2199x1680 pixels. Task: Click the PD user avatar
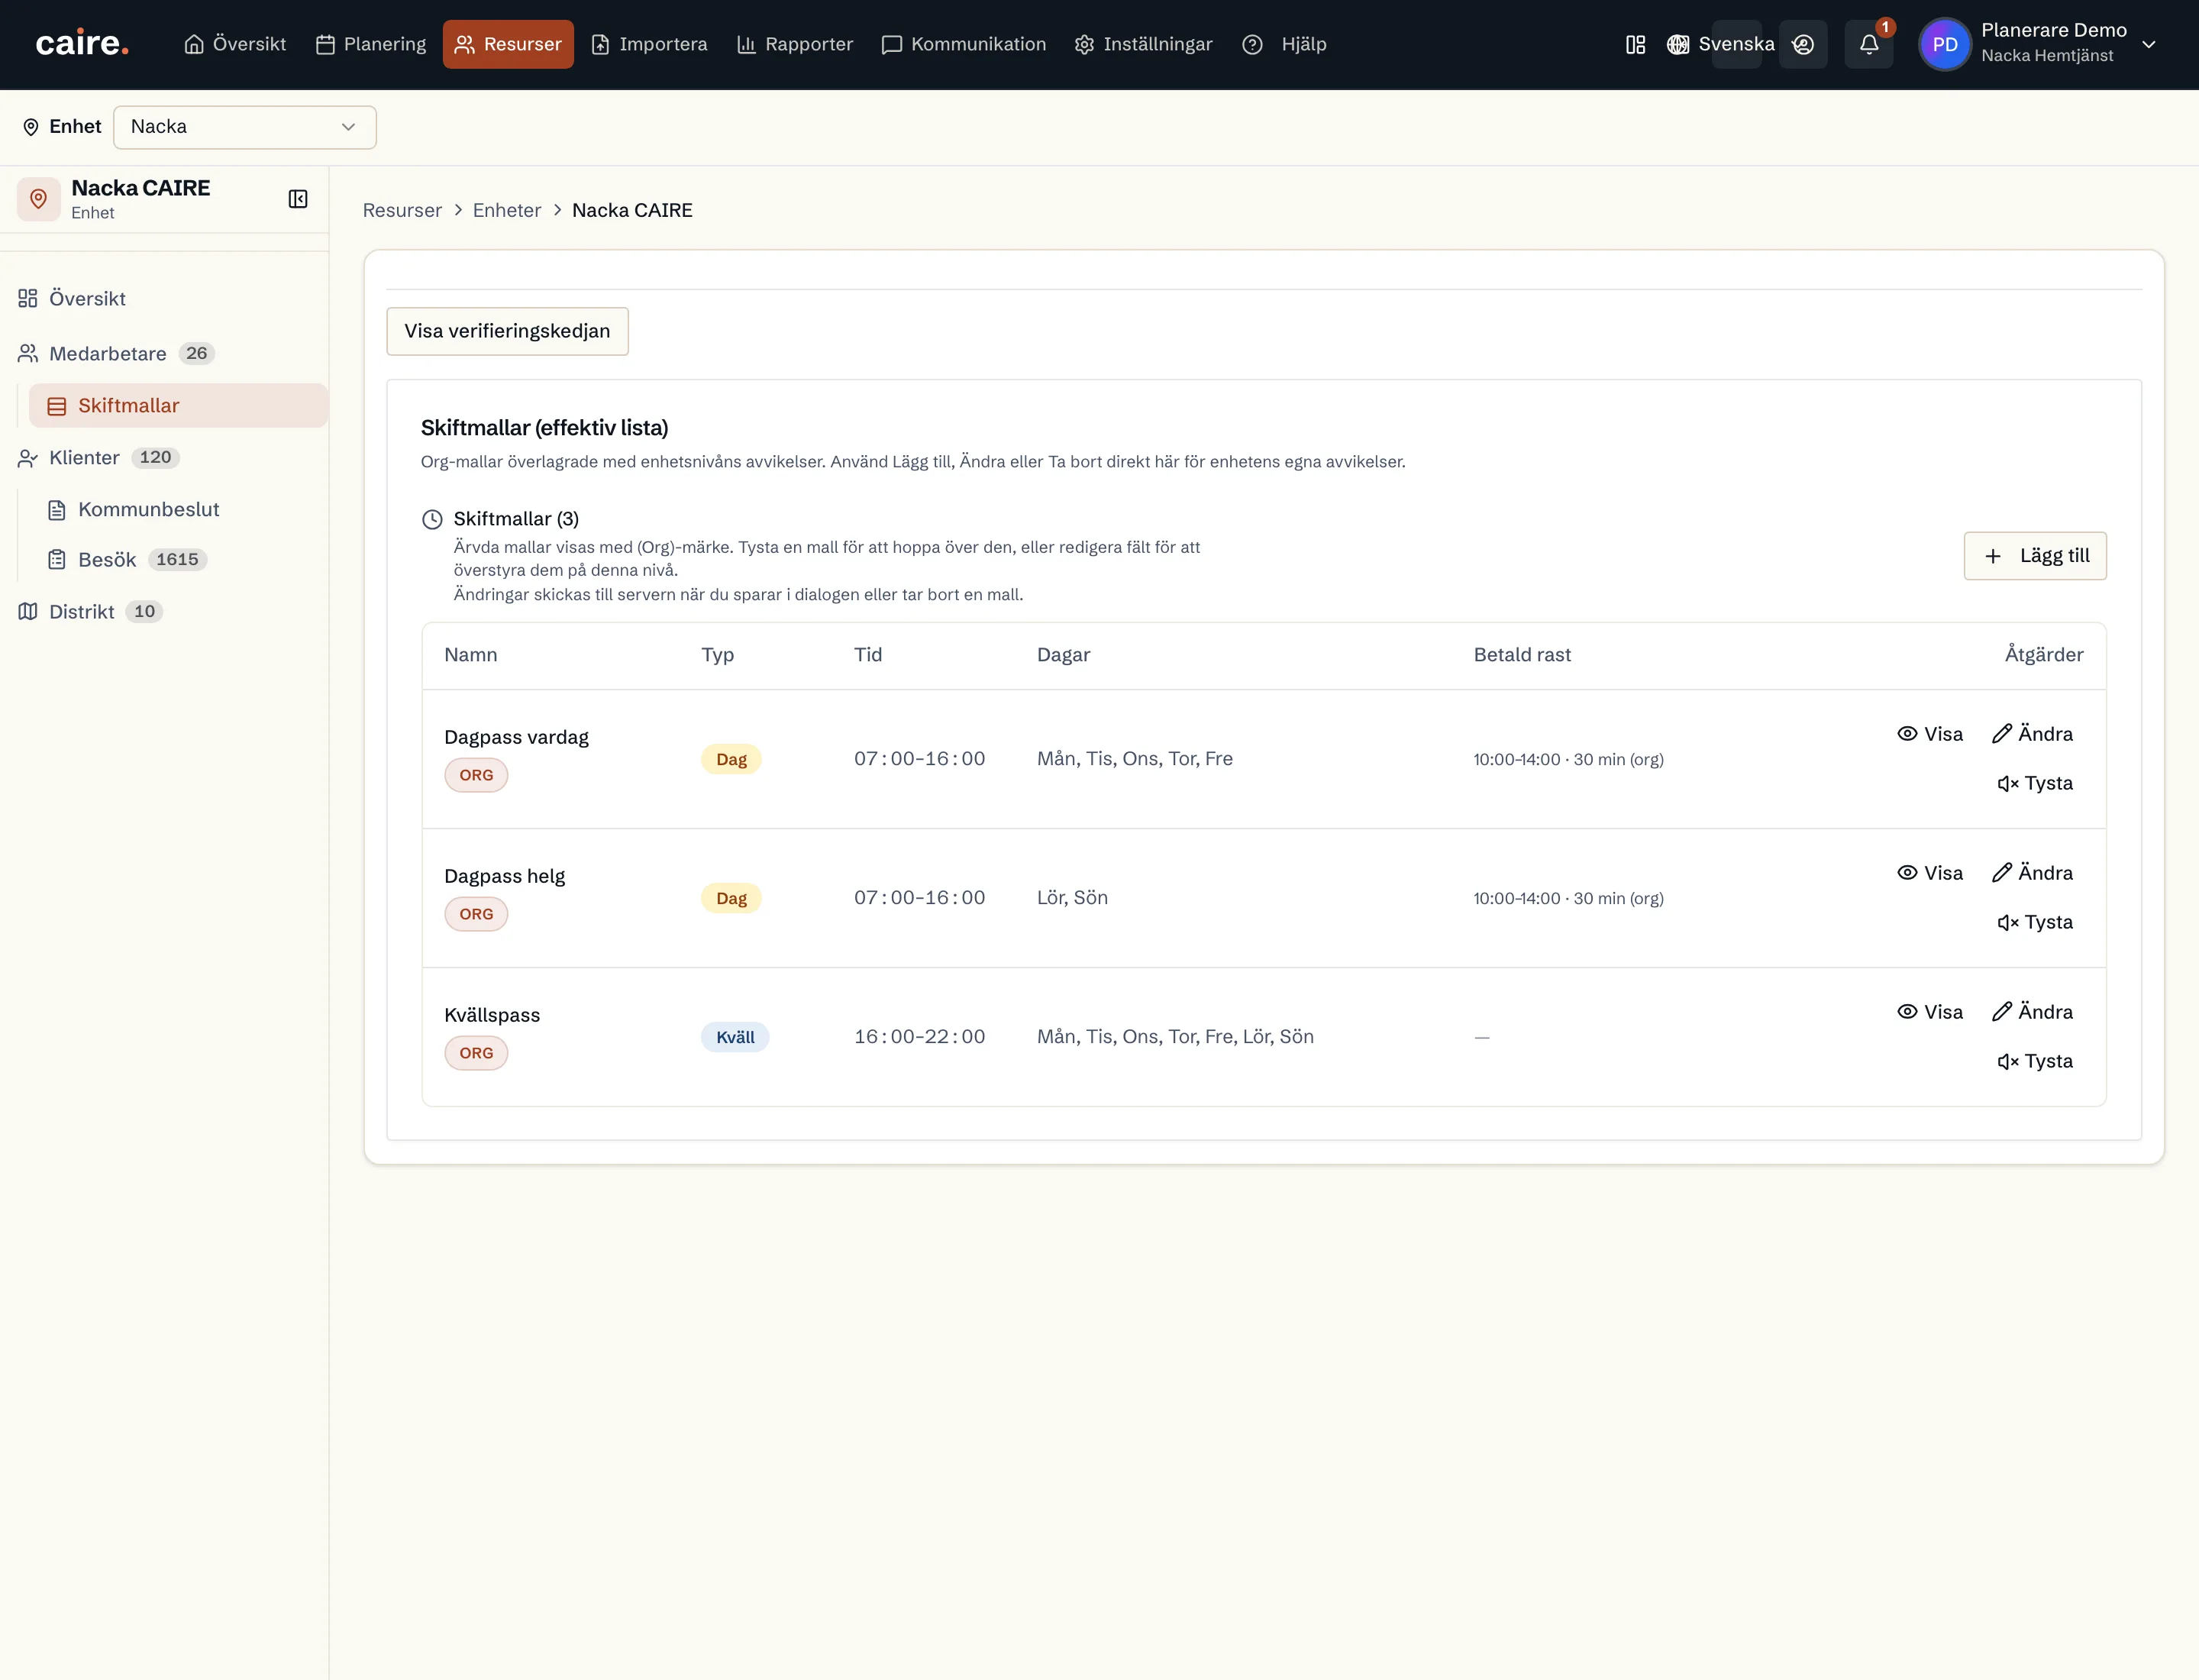(x=1944, y=44)
